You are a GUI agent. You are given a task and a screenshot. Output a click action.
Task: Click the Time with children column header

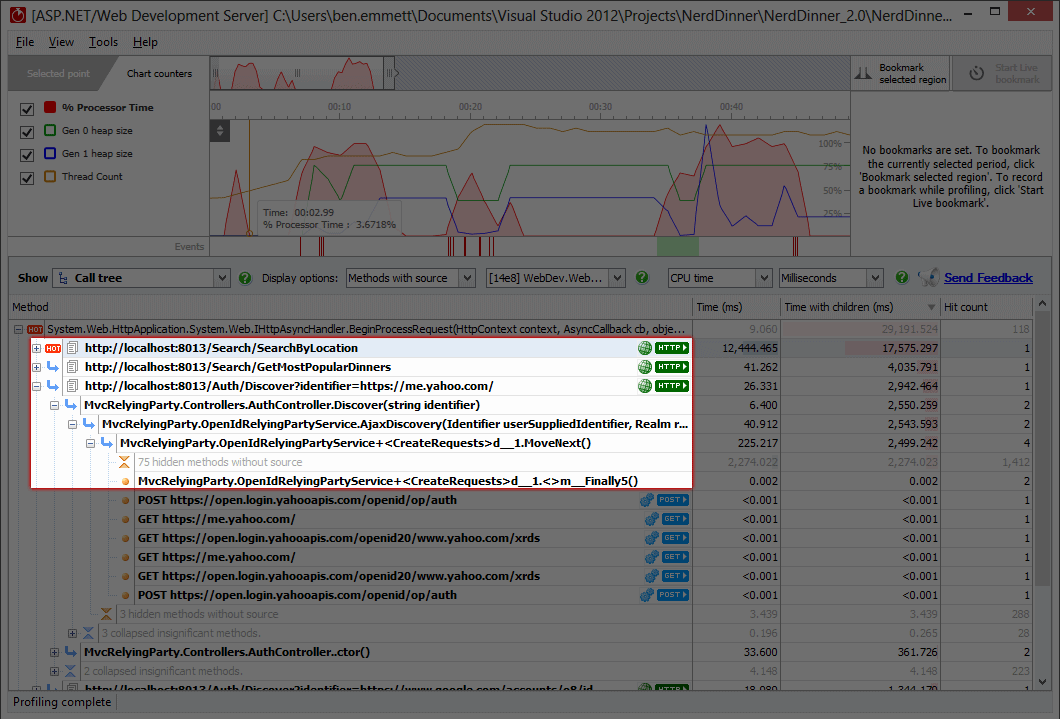860,307
